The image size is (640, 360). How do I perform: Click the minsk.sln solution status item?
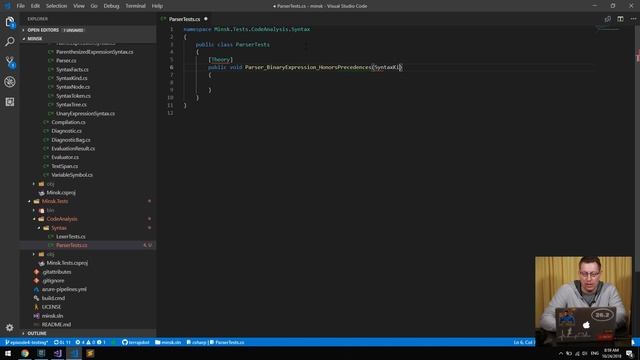[x=168, y=342]
